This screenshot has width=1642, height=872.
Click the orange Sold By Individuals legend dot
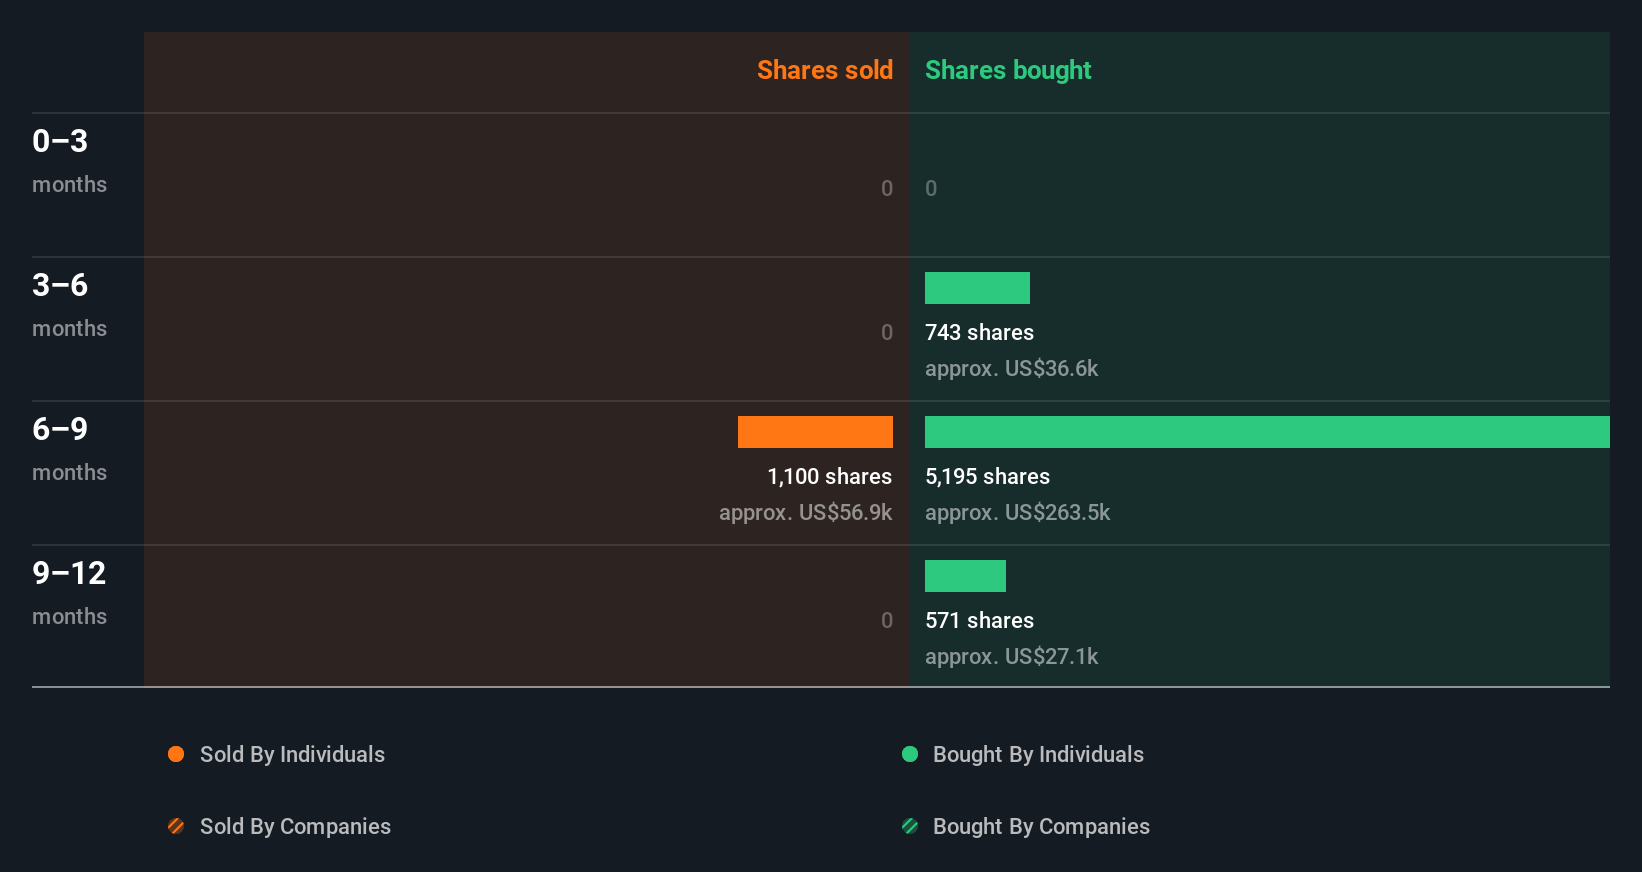coord(176,754)
